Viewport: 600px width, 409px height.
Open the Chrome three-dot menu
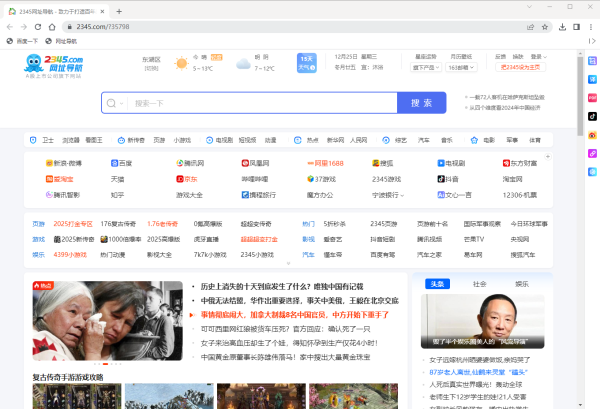coord(591,27)
